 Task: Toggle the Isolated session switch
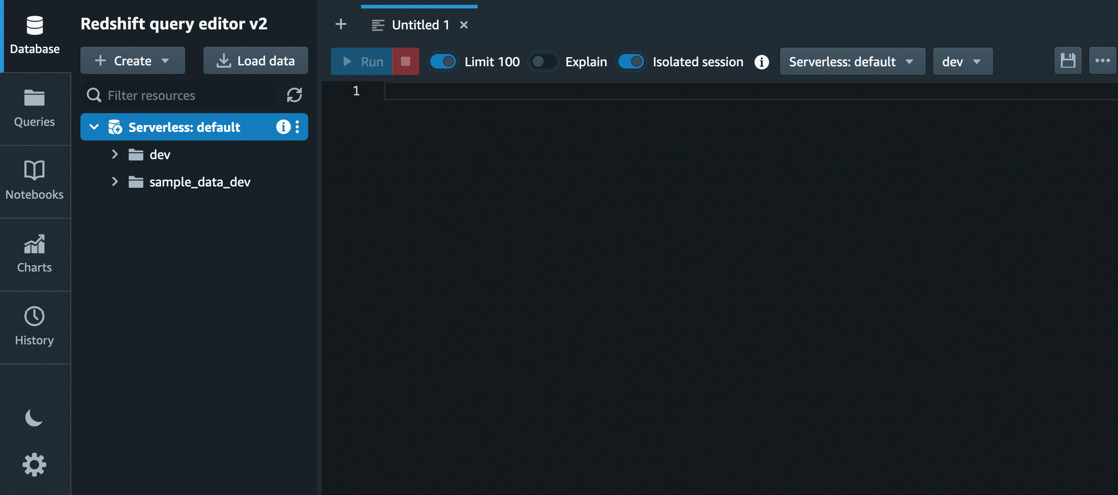coord(631,62)
